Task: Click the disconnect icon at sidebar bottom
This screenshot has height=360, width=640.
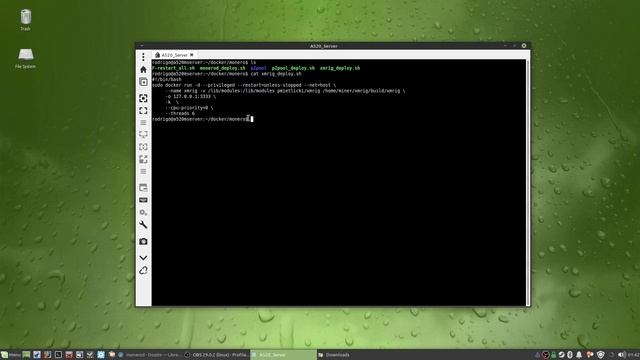Action: pos(143,270)
